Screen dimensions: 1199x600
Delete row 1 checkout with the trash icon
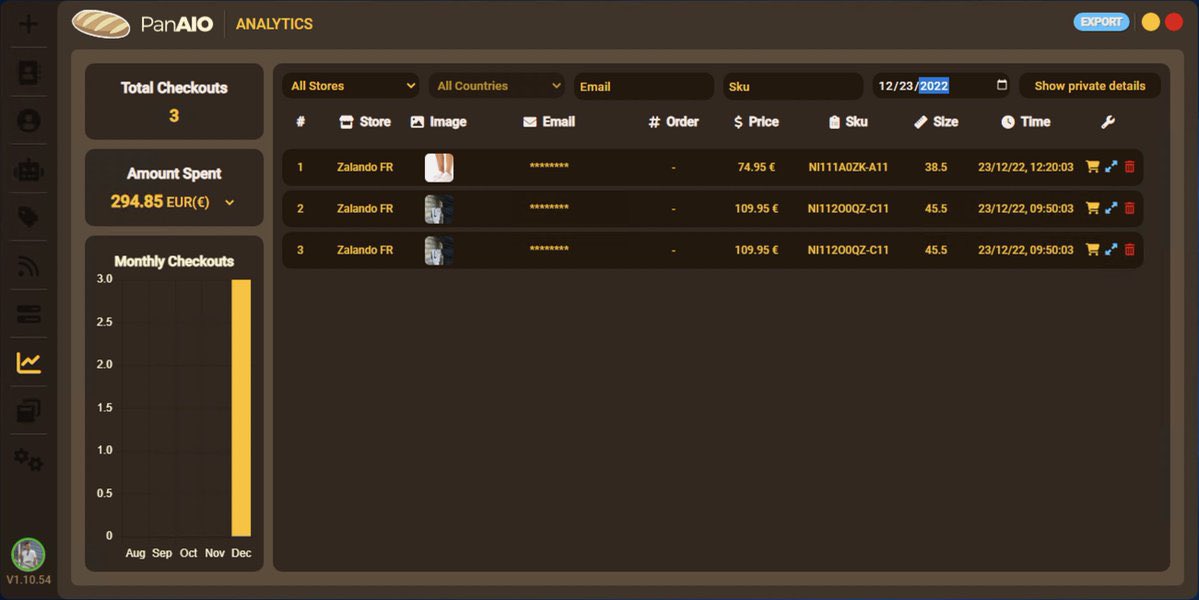[x=1129, y=167]
